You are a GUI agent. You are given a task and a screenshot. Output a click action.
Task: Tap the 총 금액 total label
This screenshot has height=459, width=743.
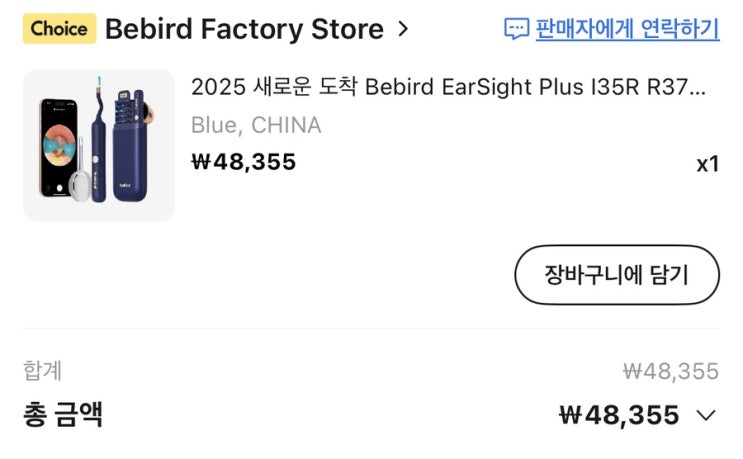pyautogui.click(x=63, y=414)
